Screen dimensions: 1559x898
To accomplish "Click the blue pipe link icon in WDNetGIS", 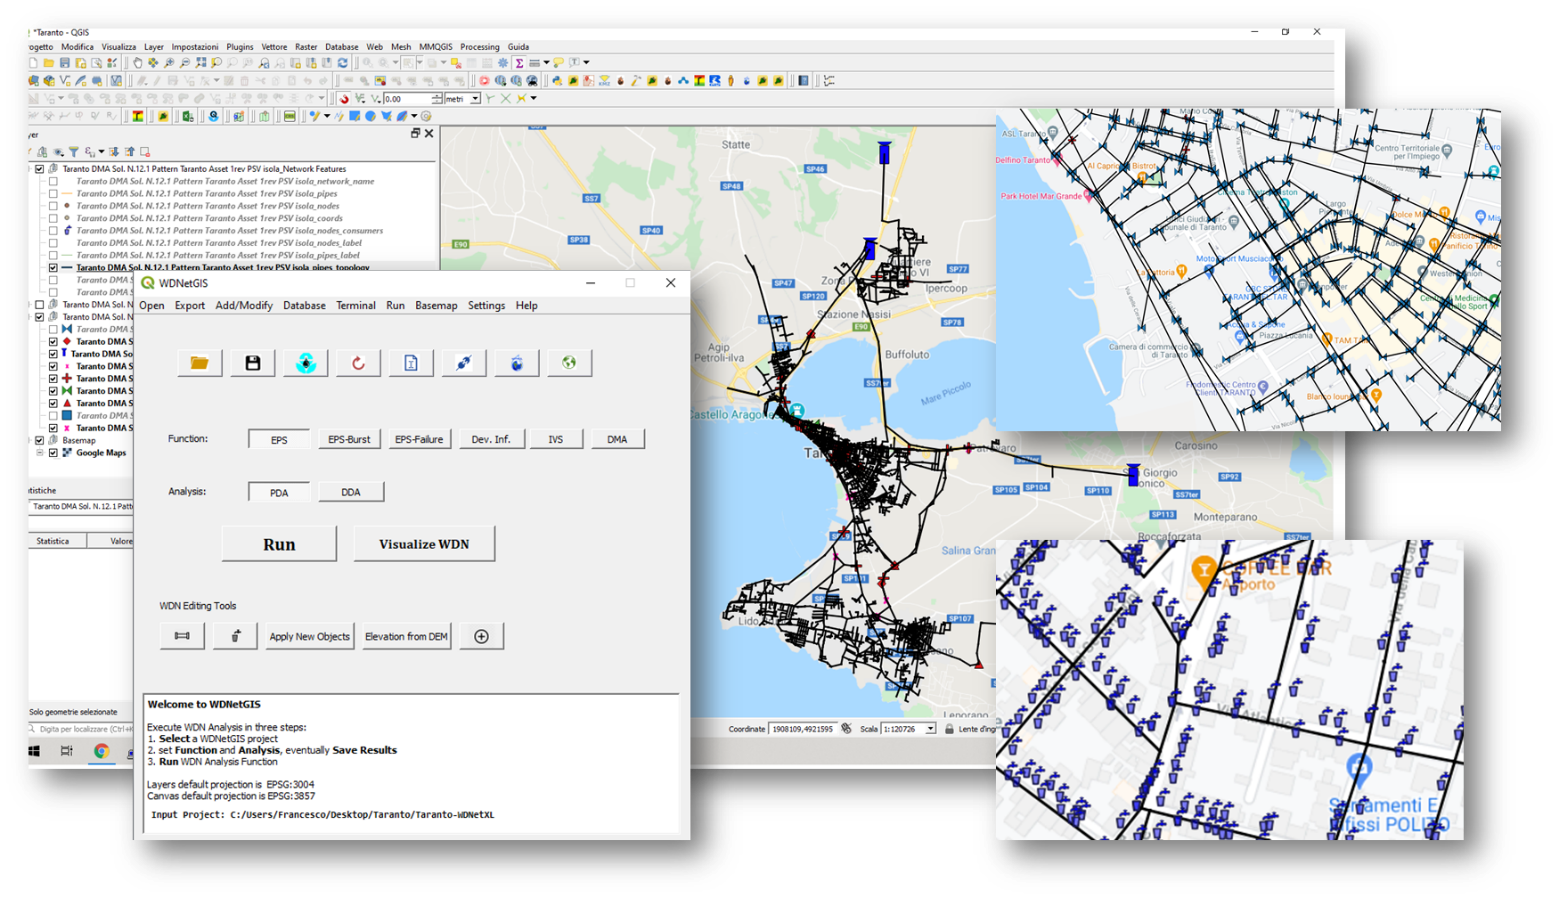I will pos(463,363).
